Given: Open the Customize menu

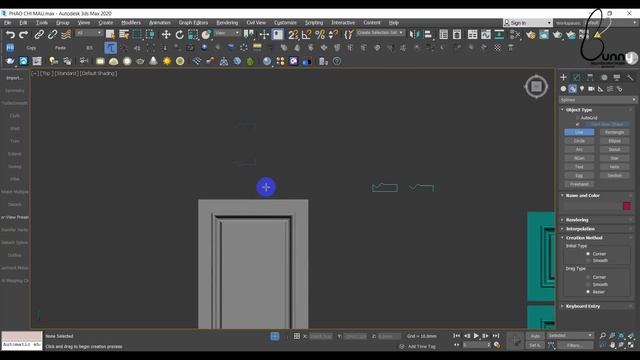Looking at the screenshot, I should coord(285,23).
